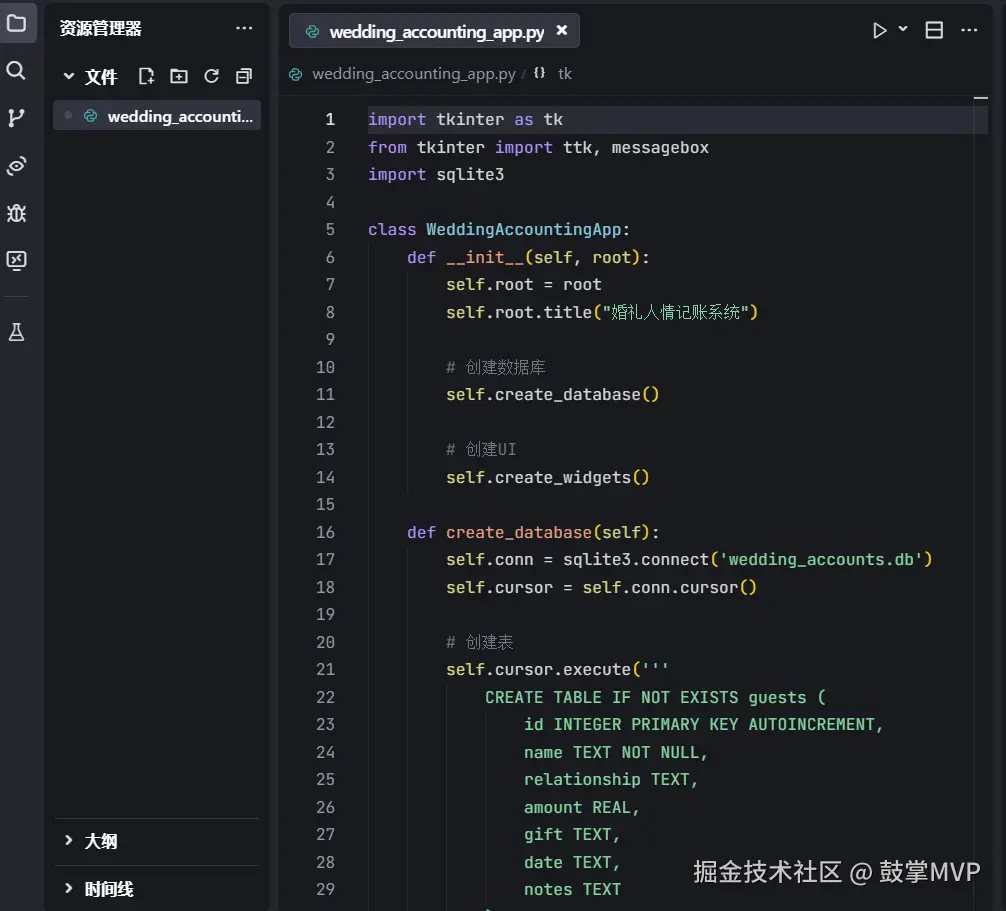Collapse all folders in explorer
1006x911 pixels.
(x=244, y=76)
